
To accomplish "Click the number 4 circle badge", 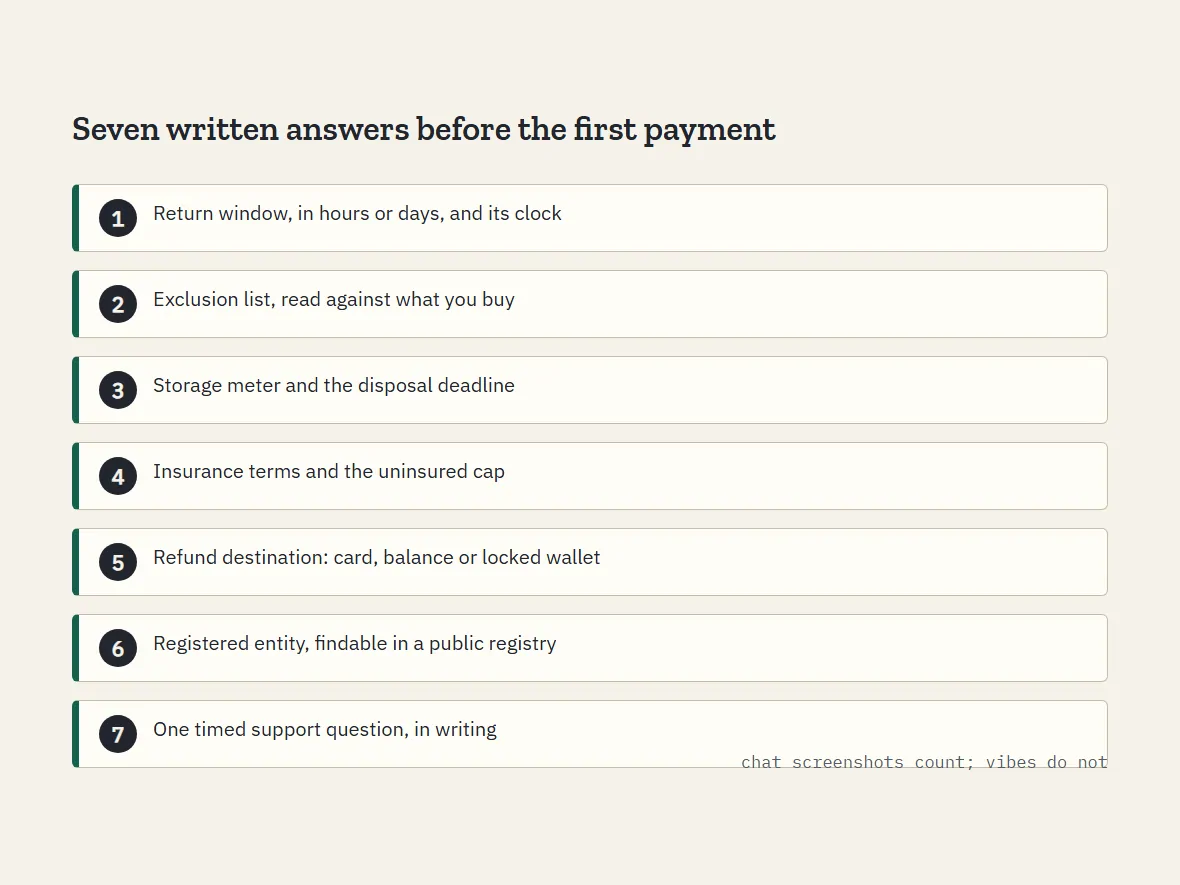I will tap(118, 476).
